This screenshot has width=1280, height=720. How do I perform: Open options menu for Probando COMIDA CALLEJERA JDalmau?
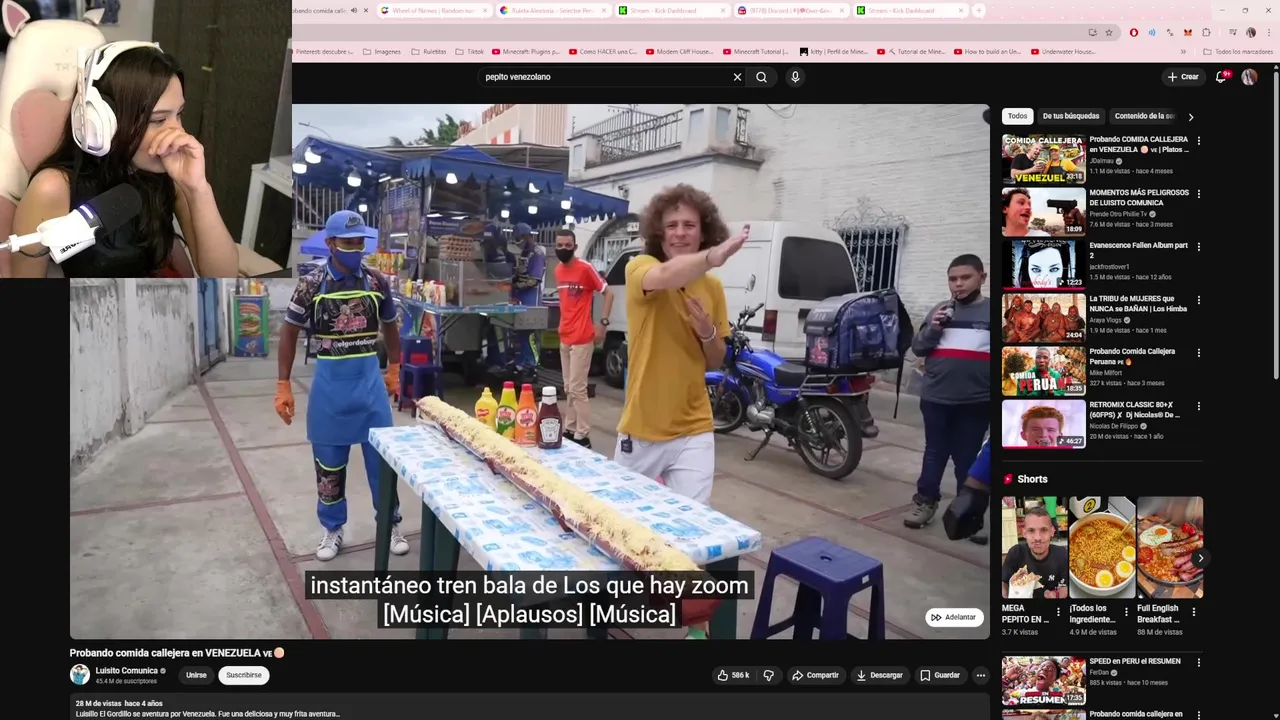click(1199, 141)
